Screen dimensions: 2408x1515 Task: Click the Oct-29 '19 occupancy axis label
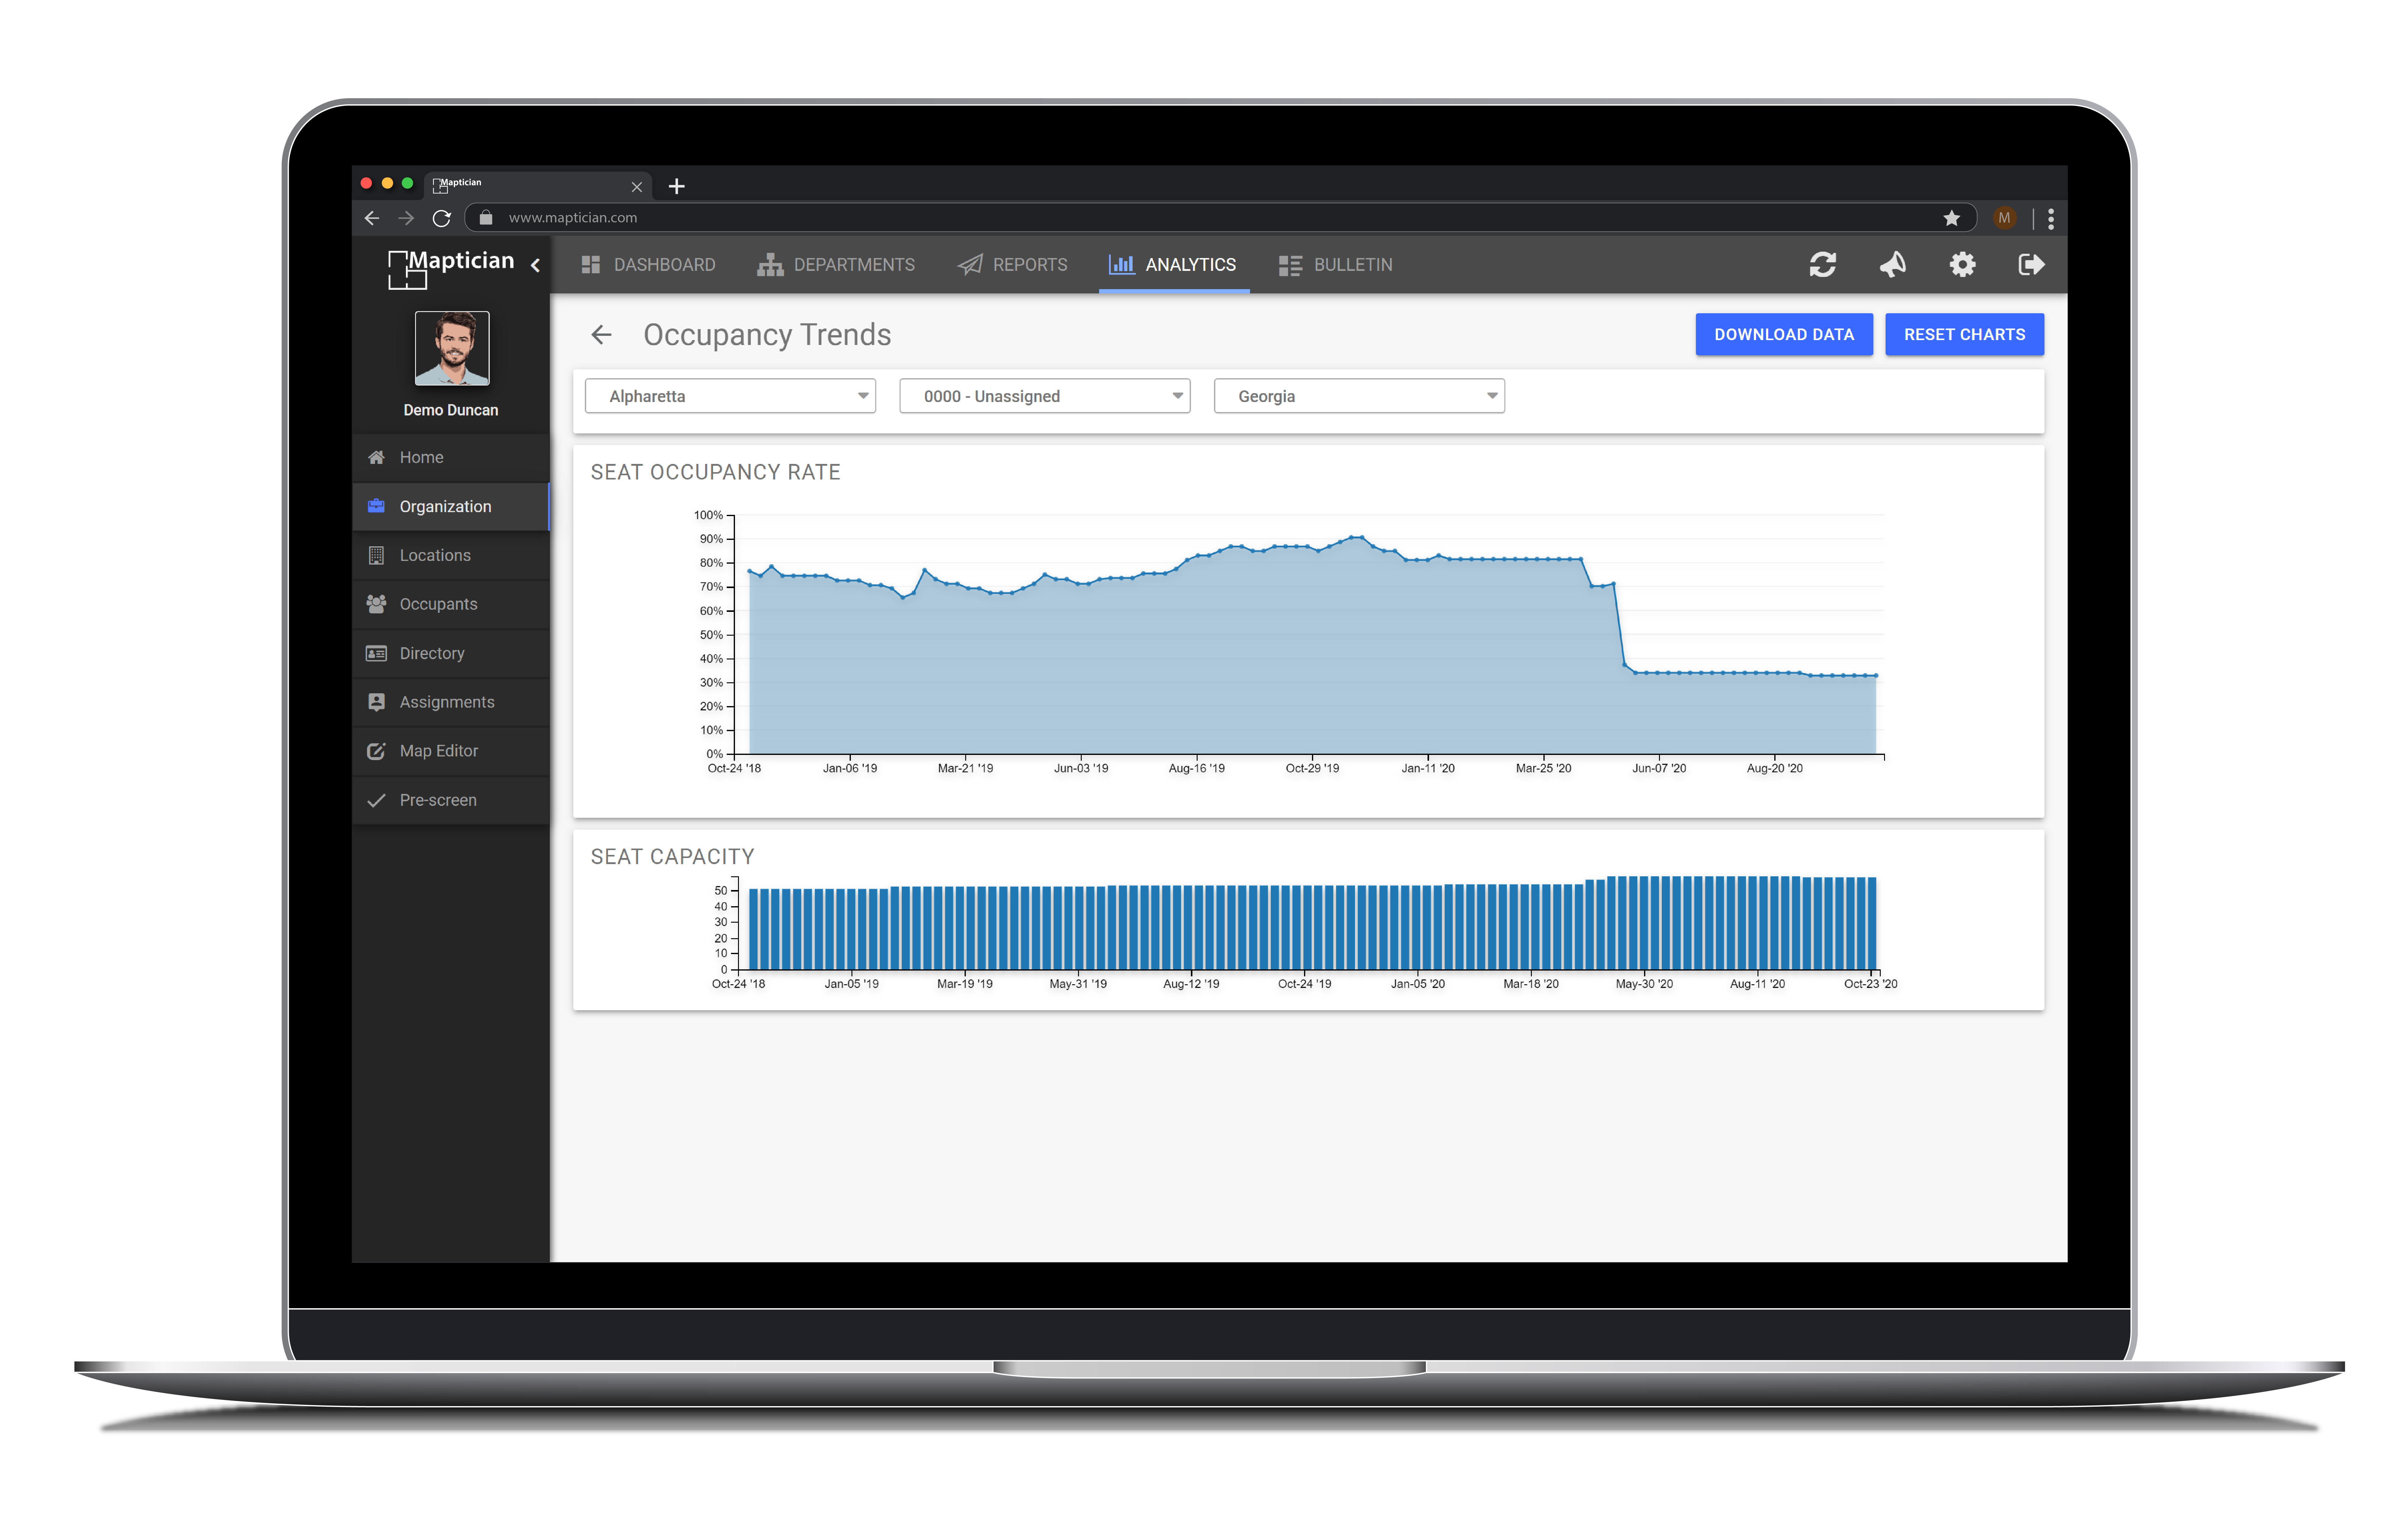click(1312, 769)
